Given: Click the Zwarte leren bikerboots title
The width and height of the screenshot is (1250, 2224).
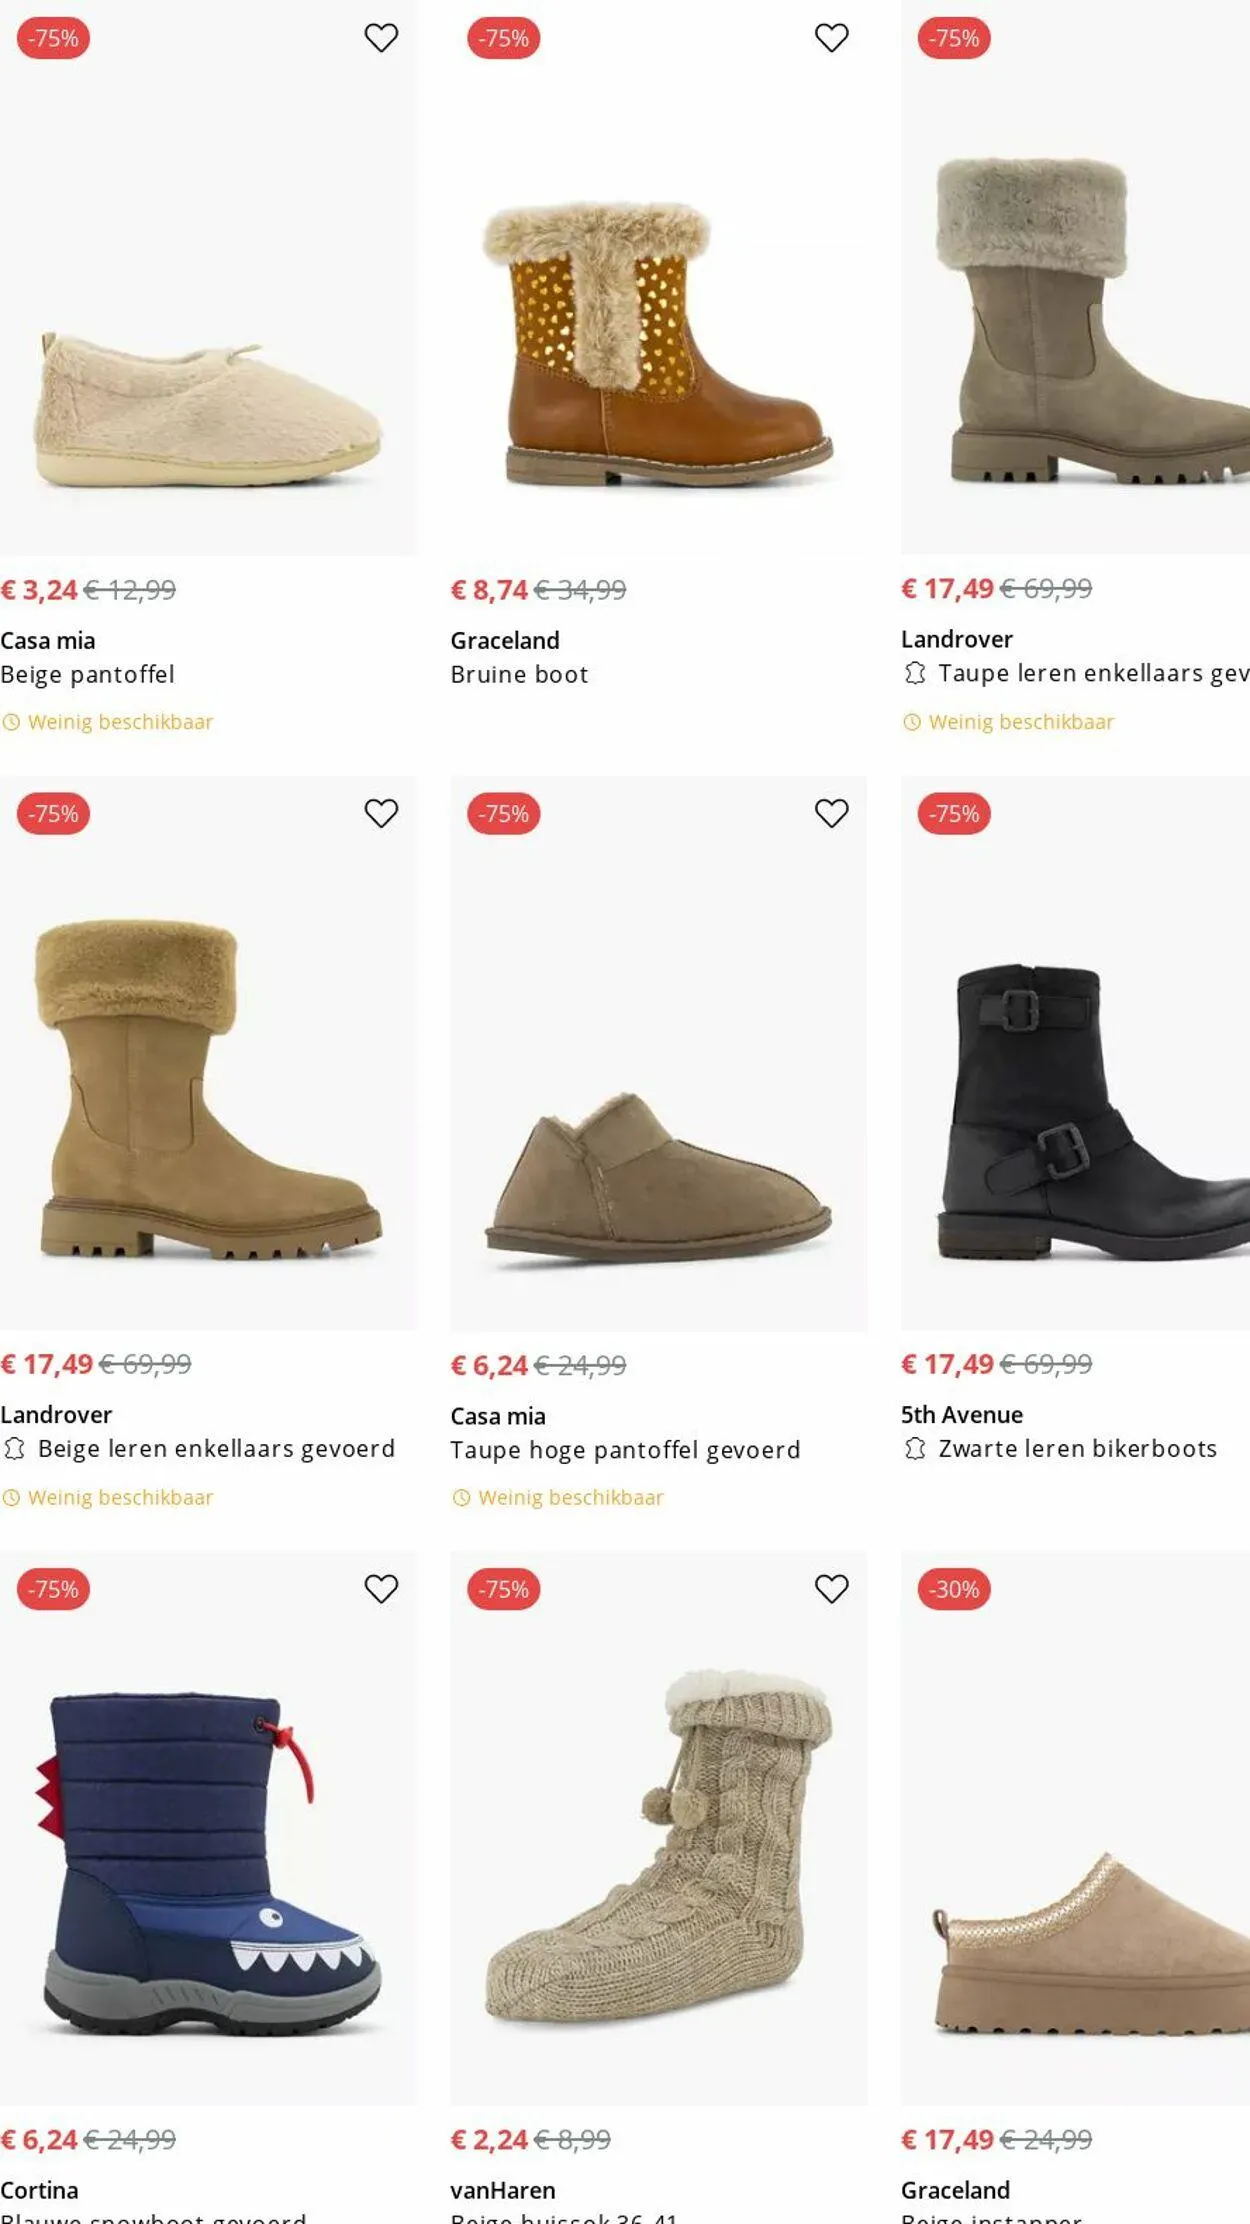Looking at the screenshot, I should point(1077,1448).
